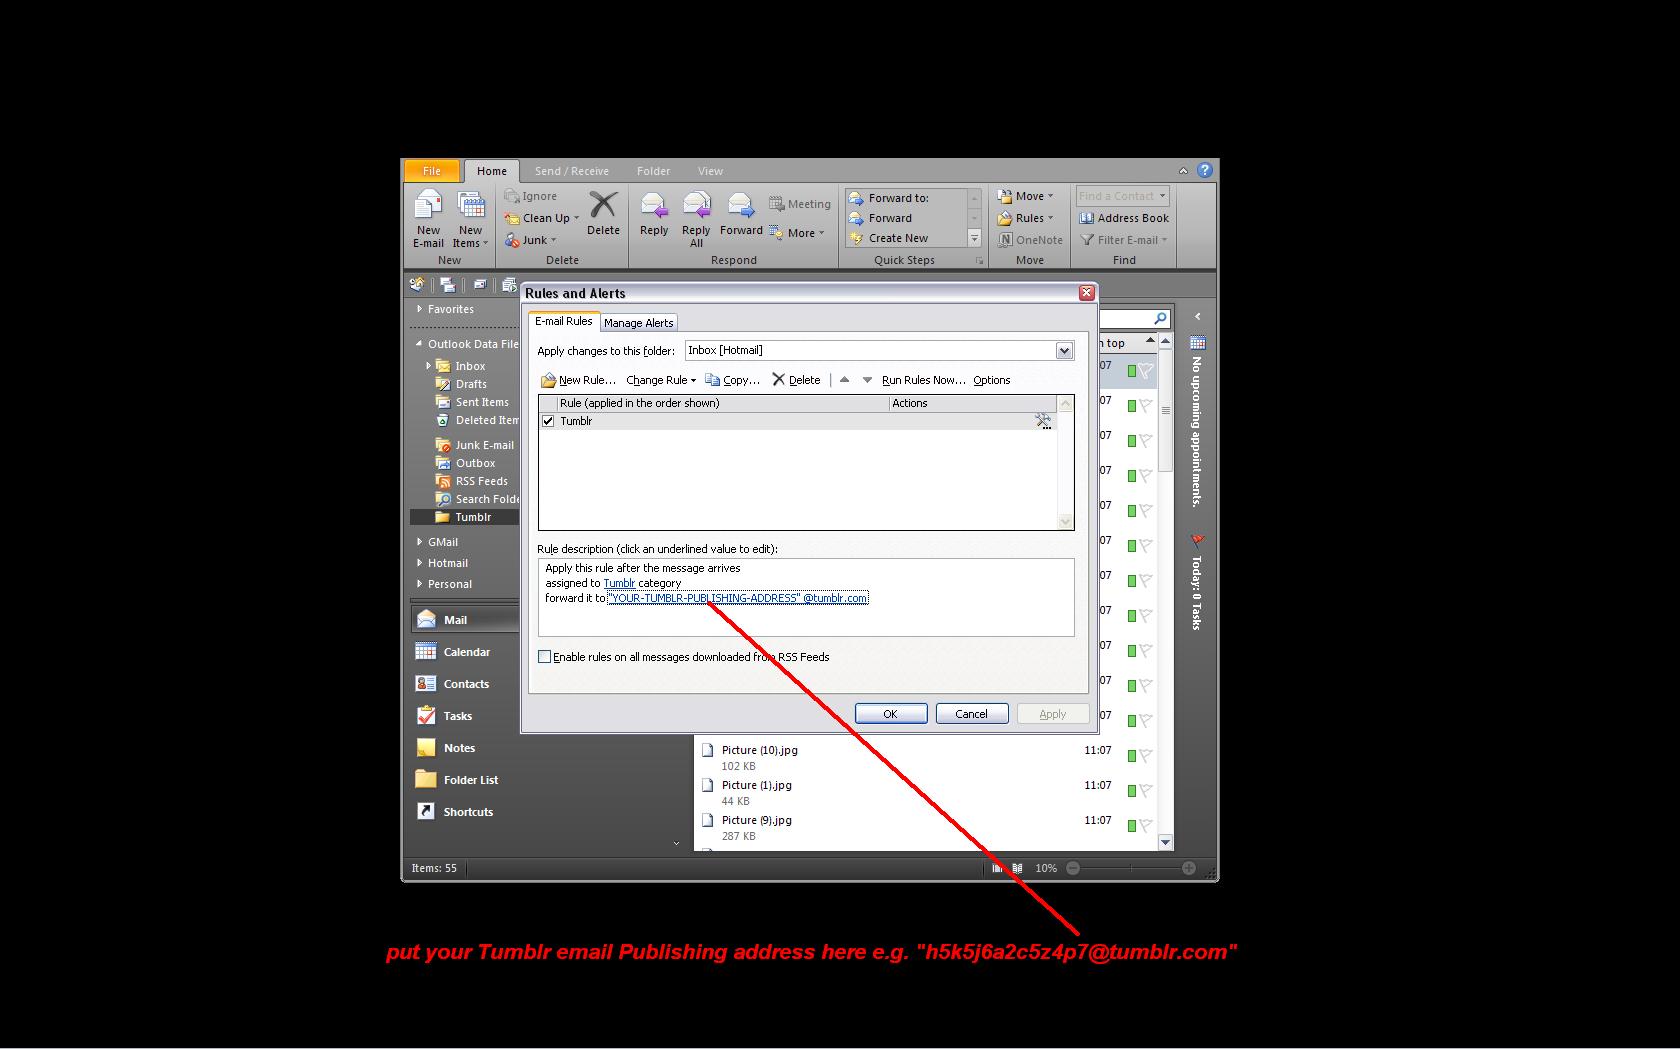The image size is (1680, 1050).
Task: Click the message list scrollbar down arrow
Action: 1165,843
